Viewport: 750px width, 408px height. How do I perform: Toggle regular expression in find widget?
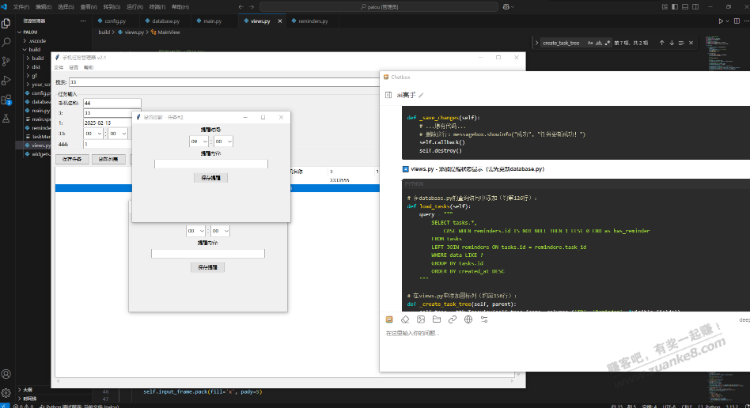point(607,43)
